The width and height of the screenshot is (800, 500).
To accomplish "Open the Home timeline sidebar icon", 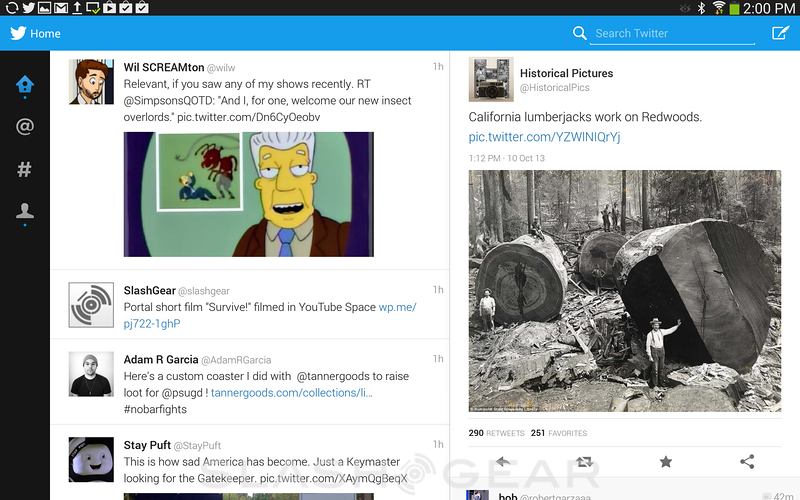I will (x=25, y=85).
